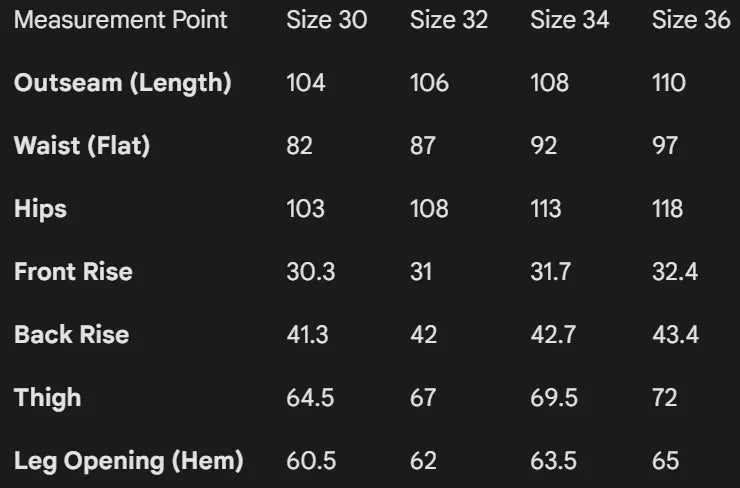Select the Hips value 113 for Size 34
This screenshot has height=488, width=740.
pyautogui.click(x=546, y=209)
